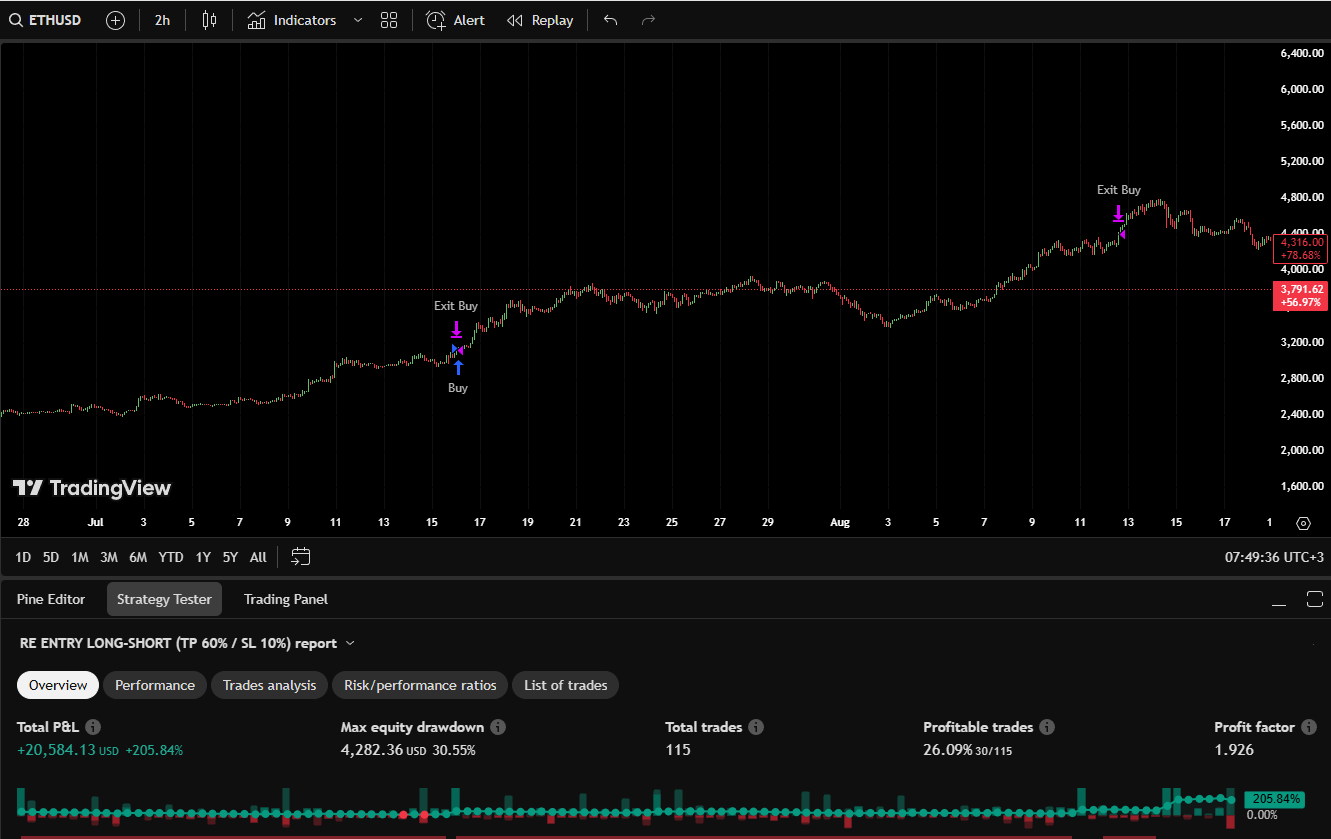The width and height of the screenshot is (1331, 839).
Task: Open chart scale settings gear icon
Action: click(1302, 523)
